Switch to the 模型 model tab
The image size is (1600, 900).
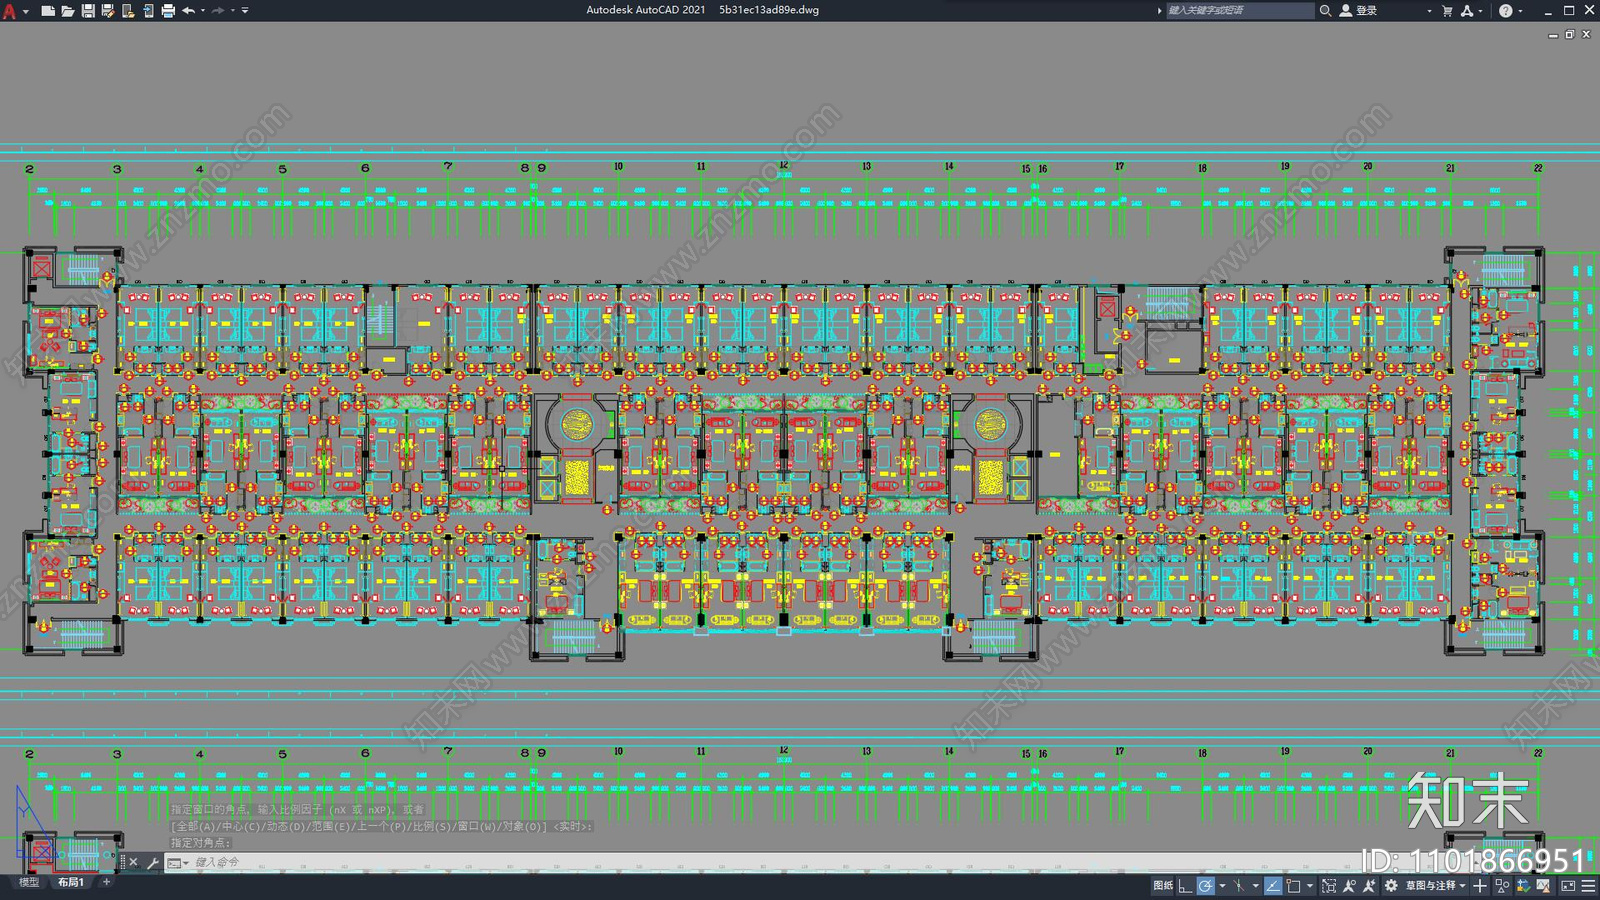pyautogui.click(x=29, y=882)
